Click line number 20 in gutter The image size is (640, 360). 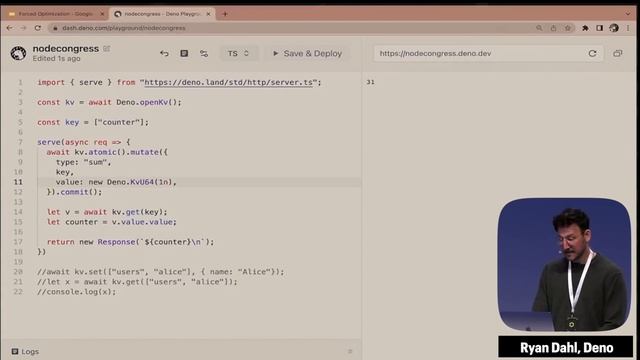(x=18, y=272)
